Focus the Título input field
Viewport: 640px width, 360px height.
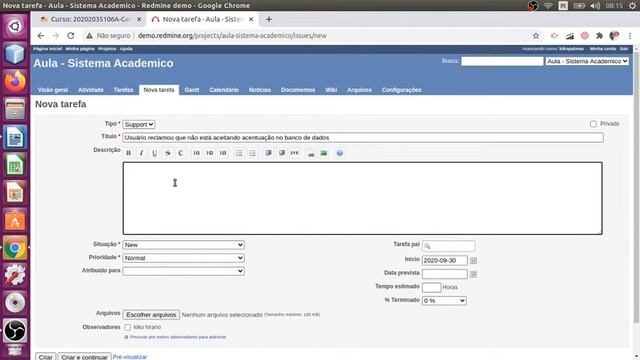[363, 138]
